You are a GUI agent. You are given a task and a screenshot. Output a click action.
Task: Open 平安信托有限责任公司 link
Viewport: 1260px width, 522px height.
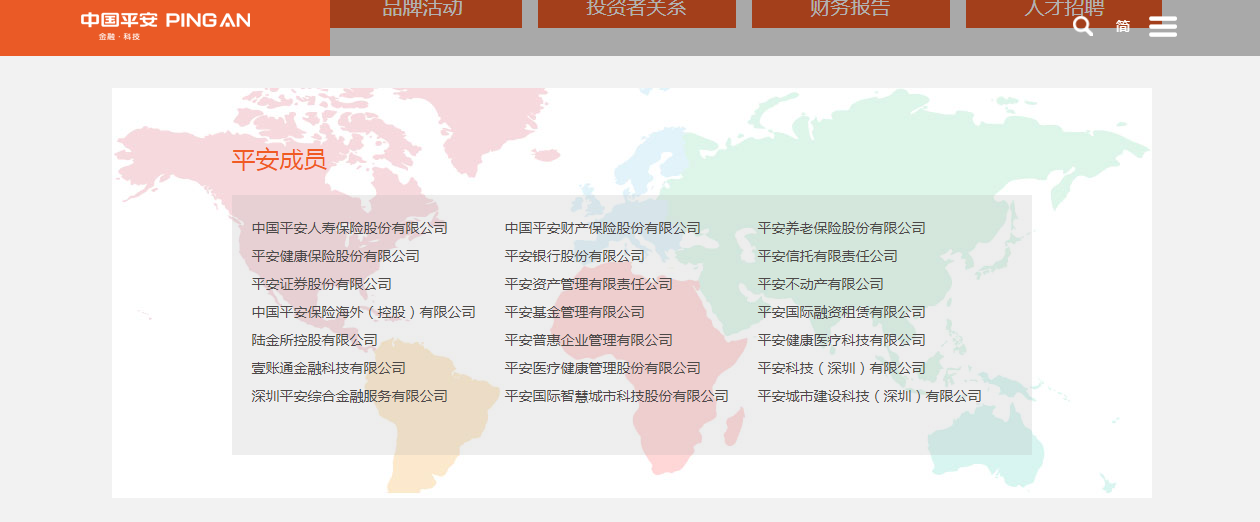[x=828, y=256]
